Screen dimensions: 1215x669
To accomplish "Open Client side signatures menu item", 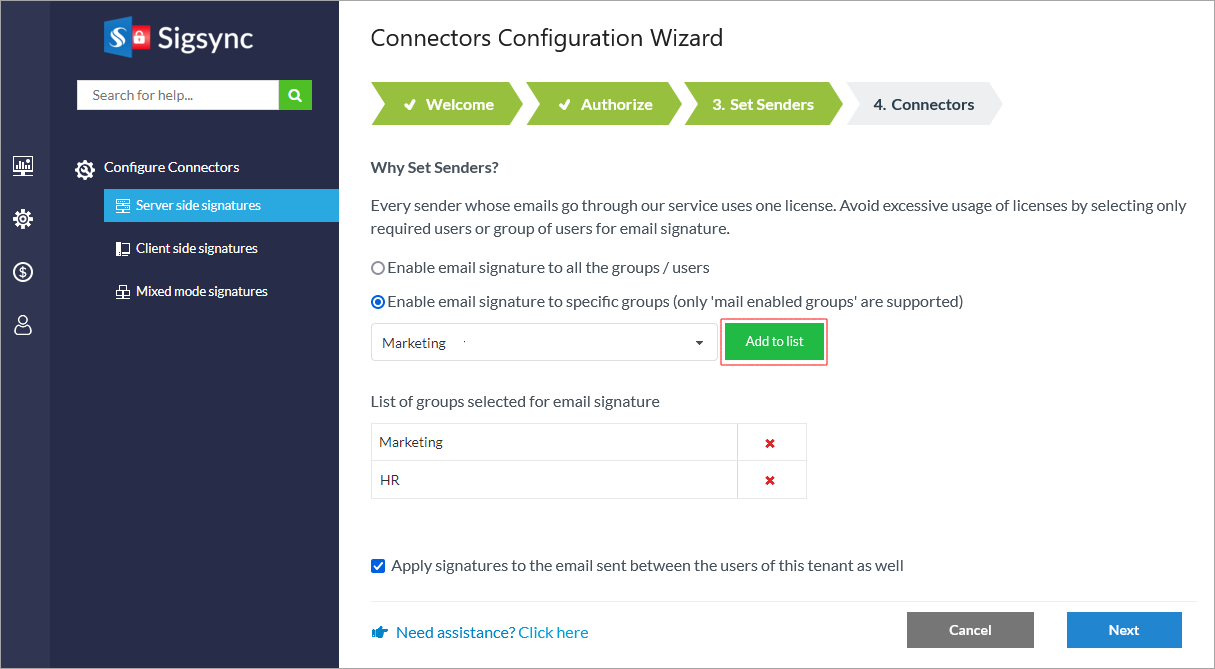I will point(196,248).
